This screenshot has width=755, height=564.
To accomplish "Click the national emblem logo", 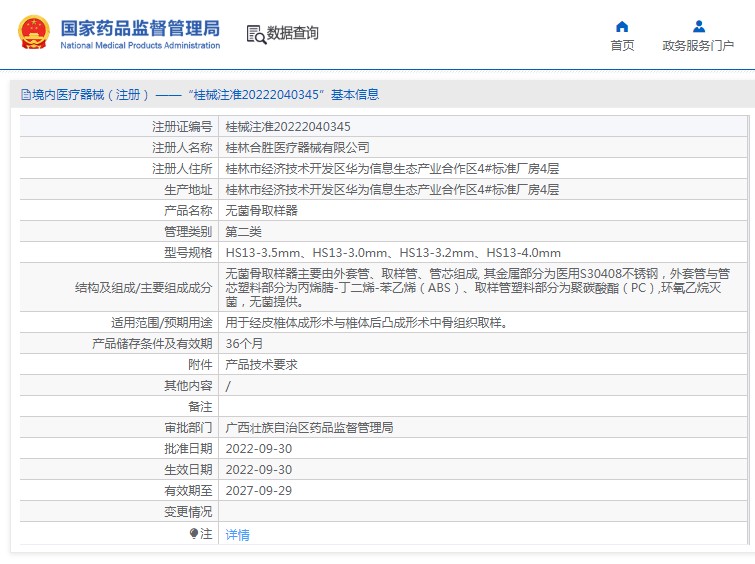I will click(x=34, y=32).
